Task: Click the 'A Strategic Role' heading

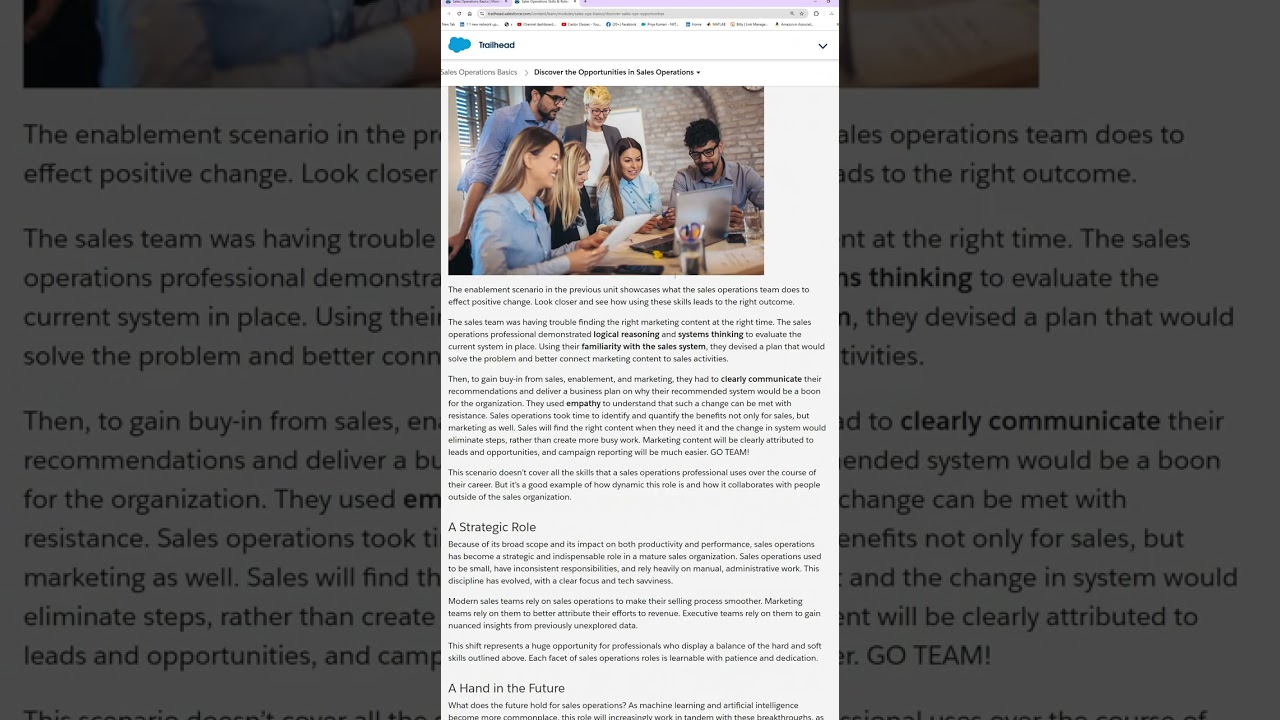Action: pyautogui.click(x=492, y=527)
